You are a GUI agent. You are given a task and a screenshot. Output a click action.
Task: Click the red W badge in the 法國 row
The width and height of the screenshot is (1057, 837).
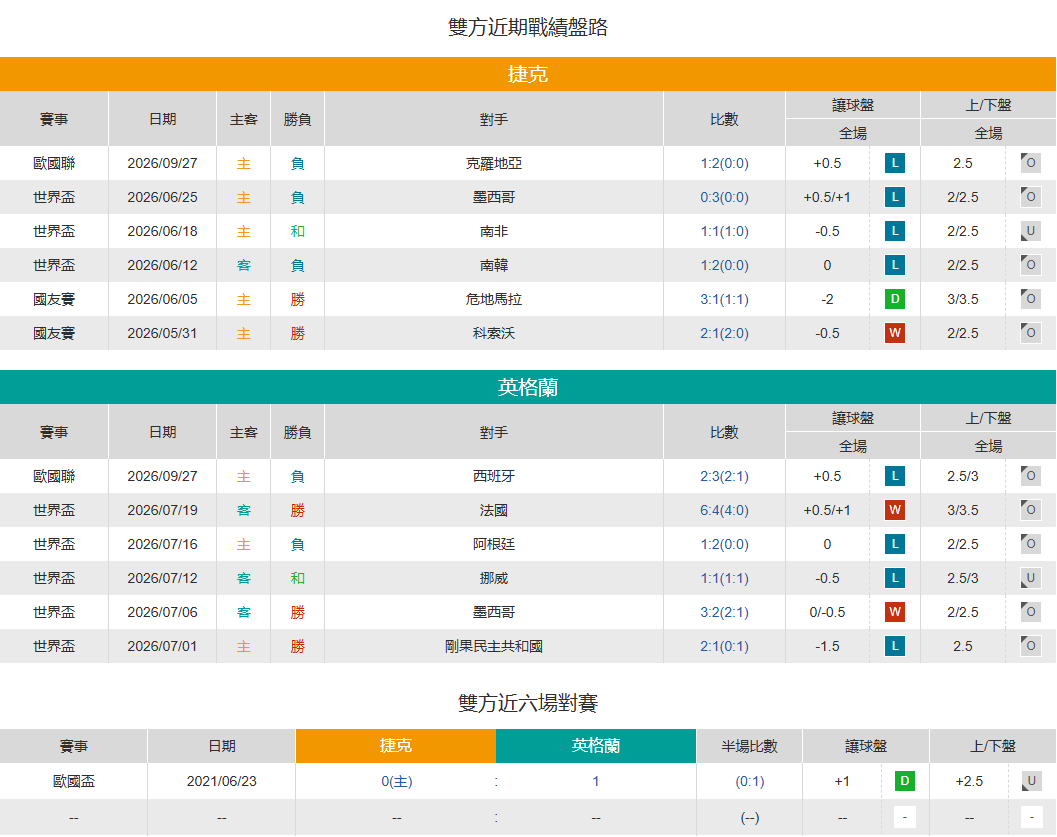(895, 510)
